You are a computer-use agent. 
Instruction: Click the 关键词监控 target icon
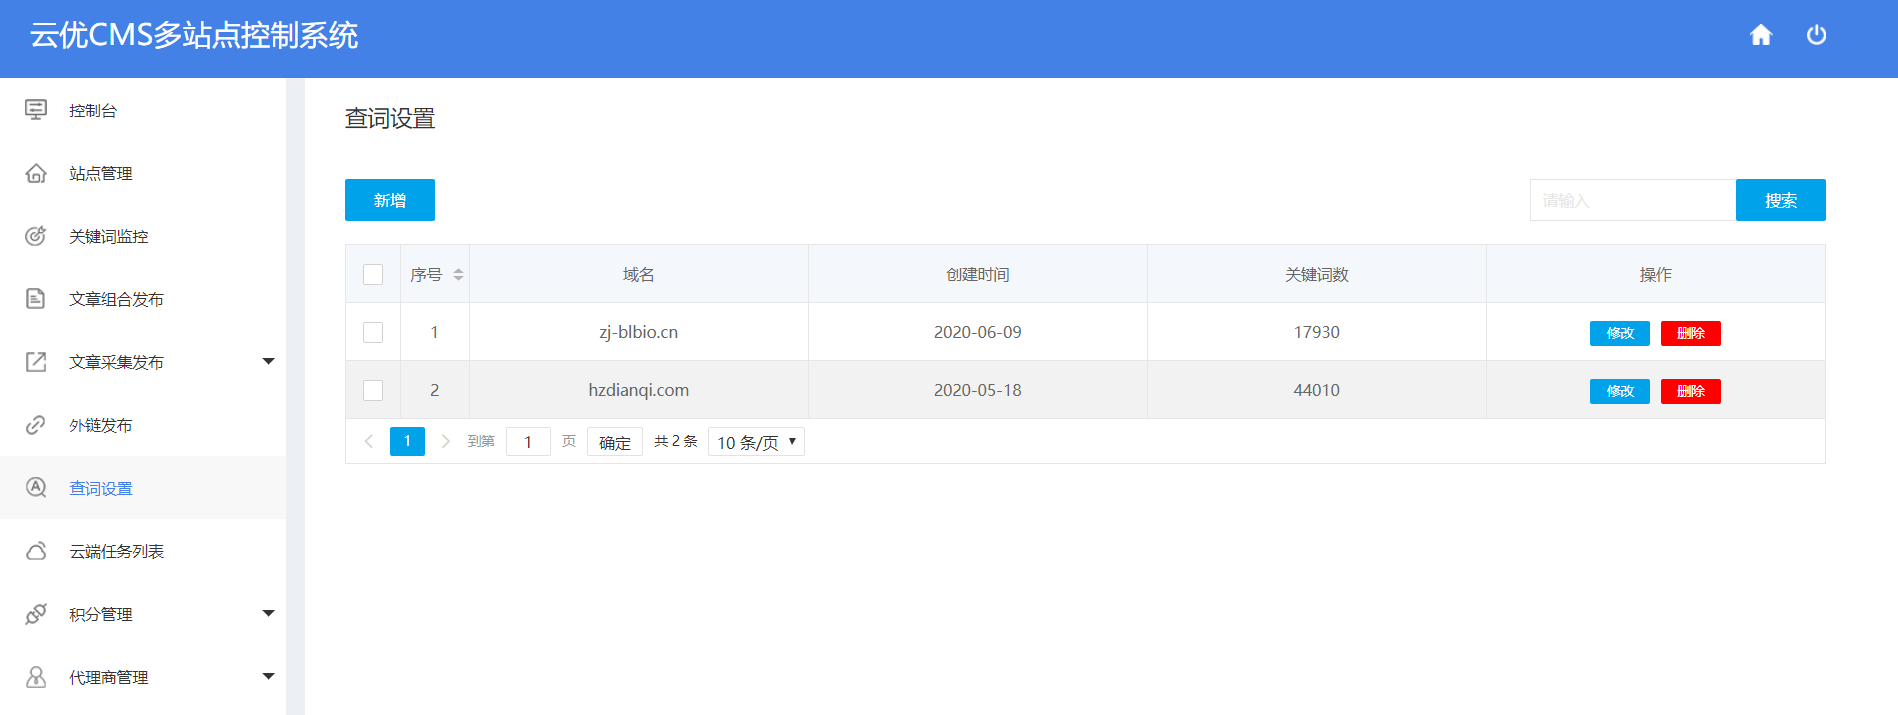[36, 236]
